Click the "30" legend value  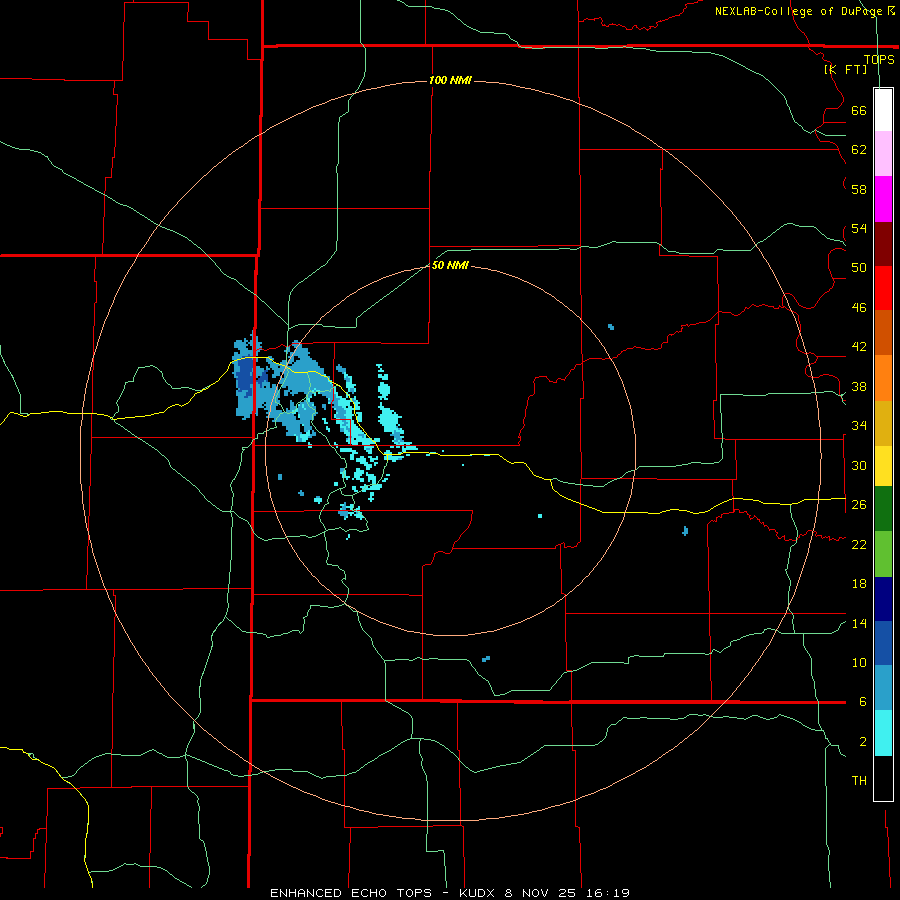coord(859,465)
